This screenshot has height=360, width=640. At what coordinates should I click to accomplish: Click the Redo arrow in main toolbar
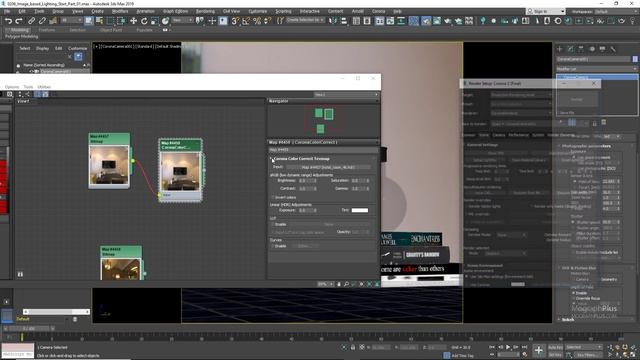point(19,21)
